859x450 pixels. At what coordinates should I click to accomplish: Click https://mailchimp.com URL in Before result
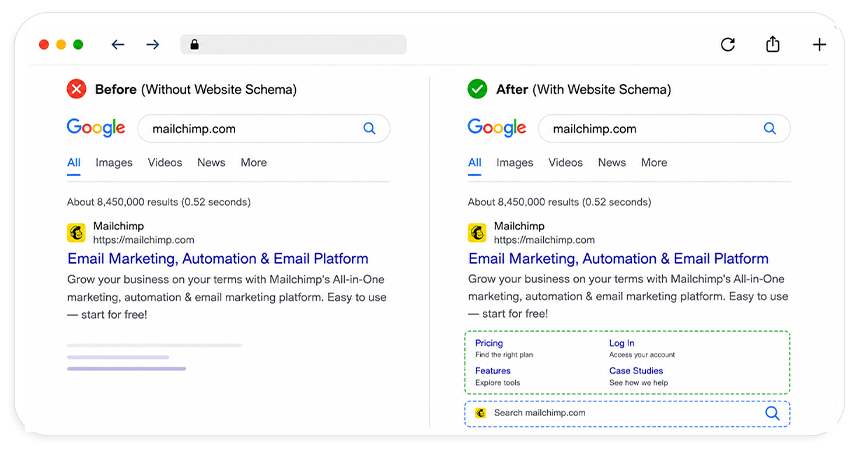144,240
